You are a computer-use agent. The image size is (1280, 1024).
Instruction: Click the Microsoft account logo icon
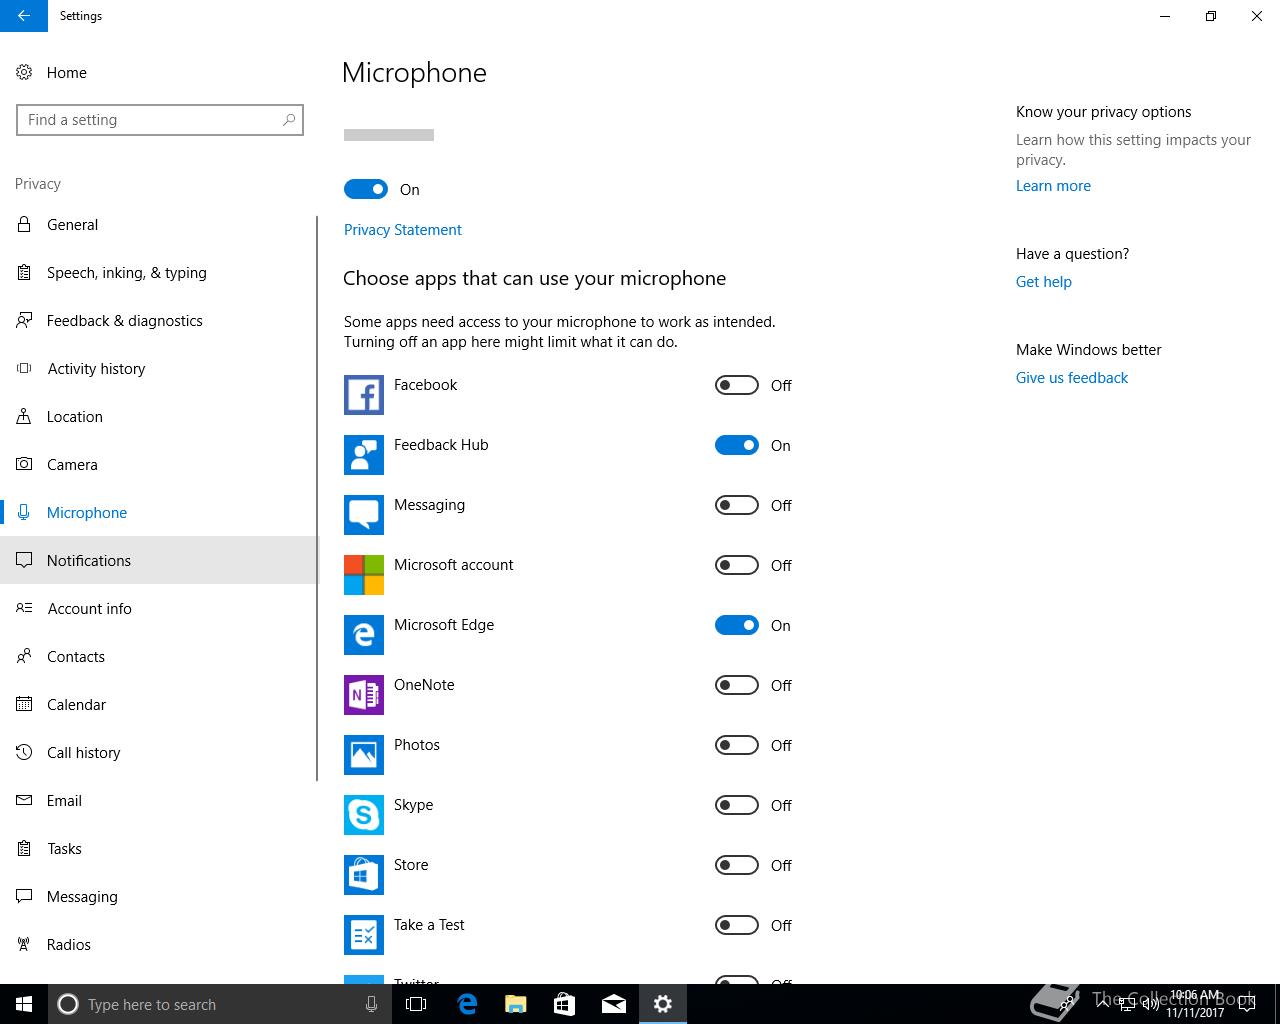(364, 575)
